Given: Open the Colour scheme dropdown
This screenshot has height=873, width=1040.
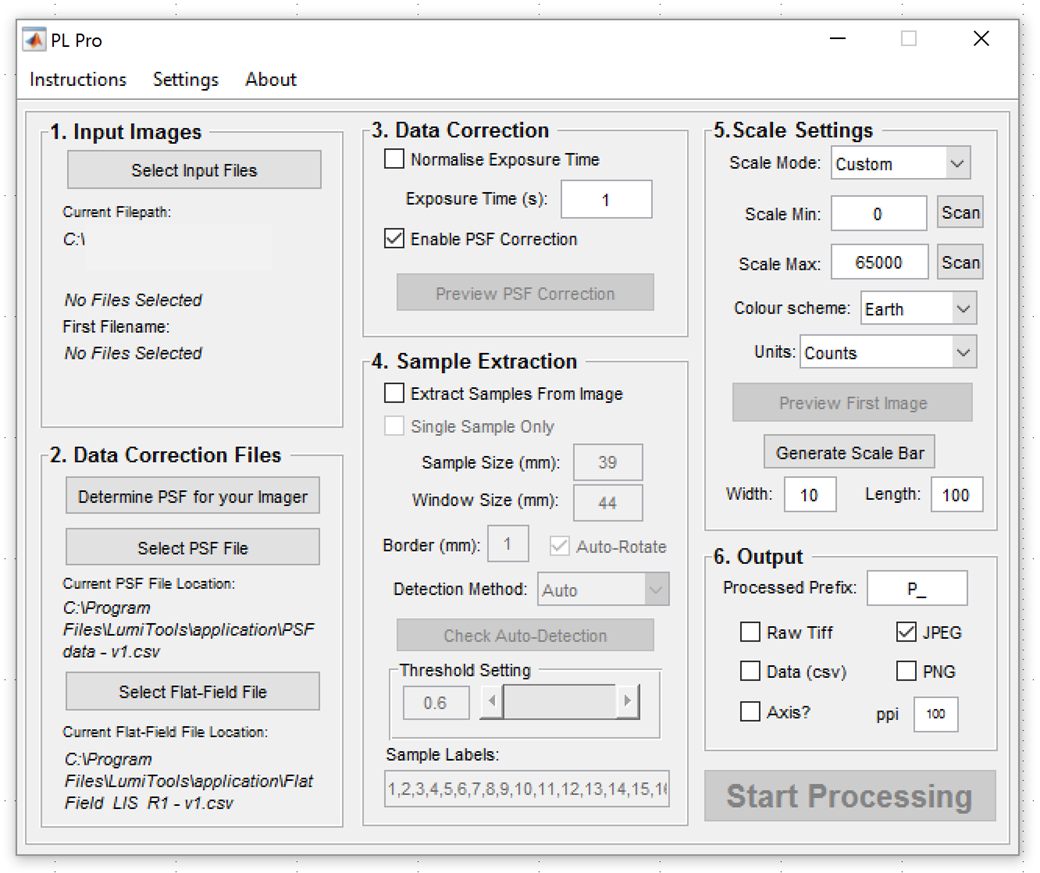Looking at the screenshot, I should tap(919, 308).
